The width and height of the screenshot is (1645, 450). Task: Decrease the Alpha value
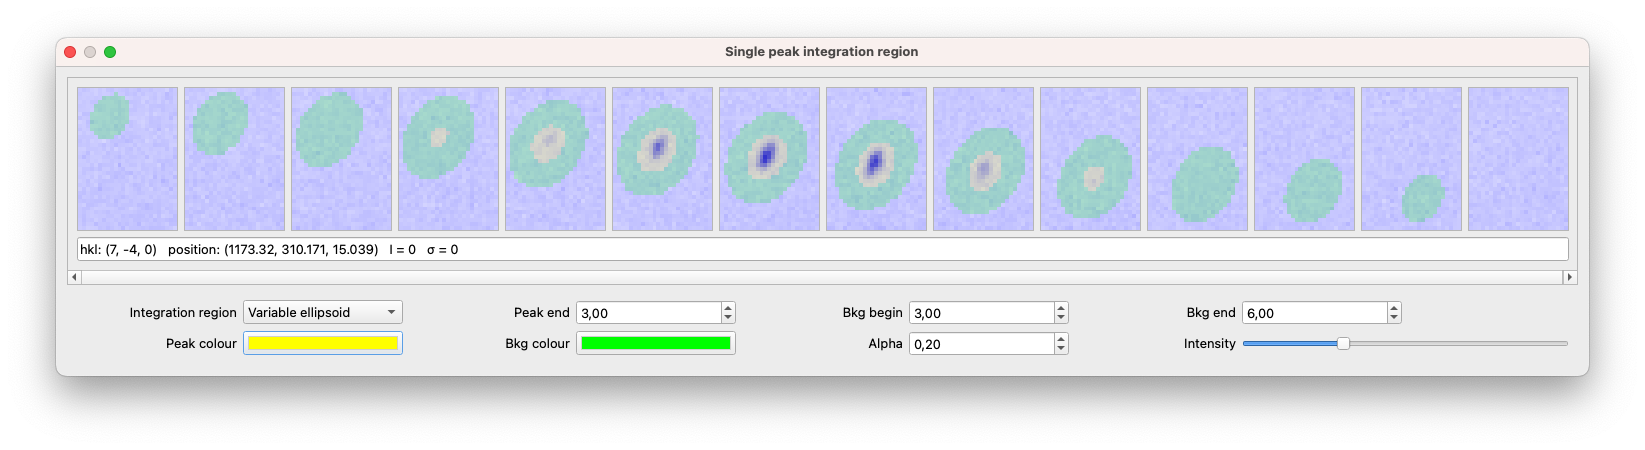tap(1061, 349)
